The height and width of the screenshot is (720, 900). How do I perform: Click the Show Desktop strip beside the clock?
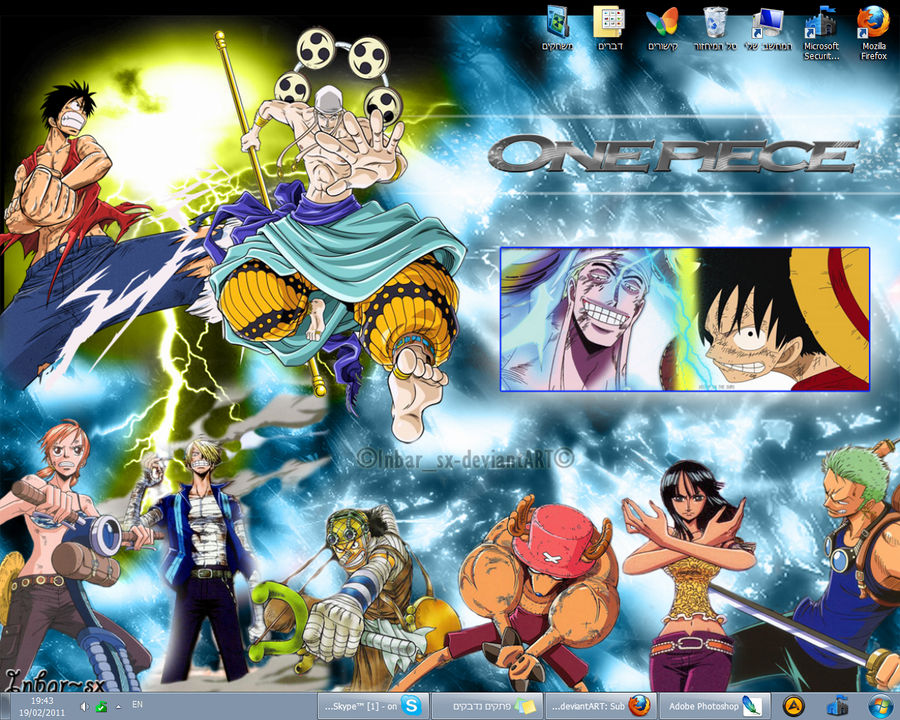click(x=5, y=706)
